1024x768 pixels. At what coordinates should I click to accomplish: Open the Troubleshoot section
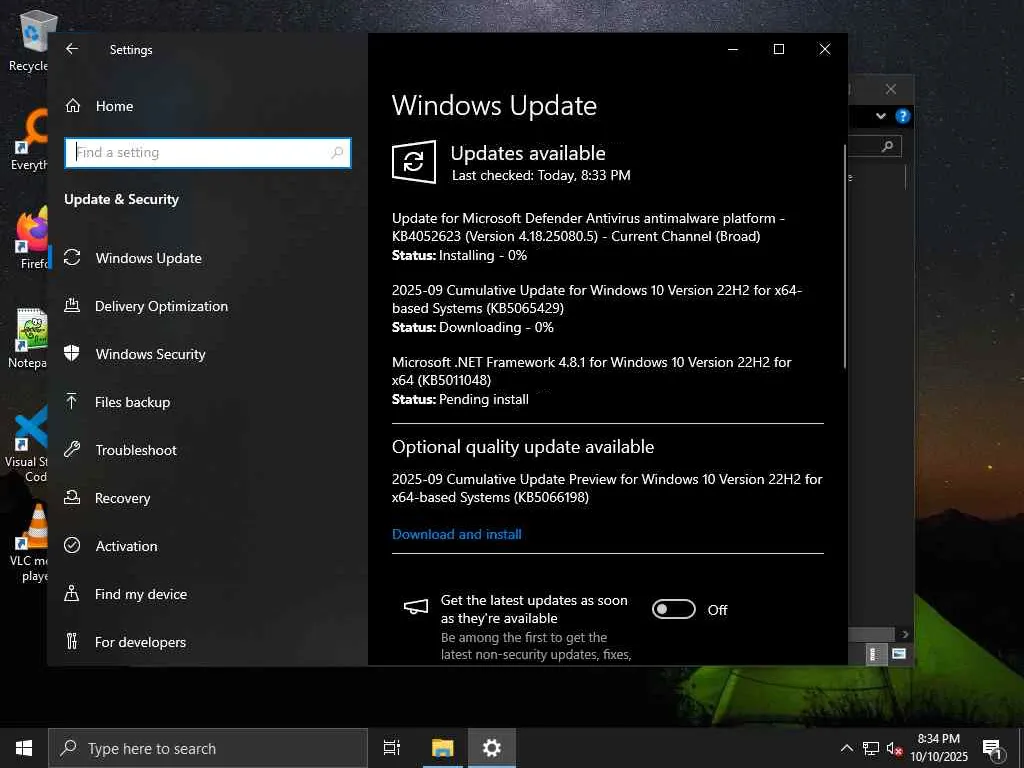[x=208, y=450]
